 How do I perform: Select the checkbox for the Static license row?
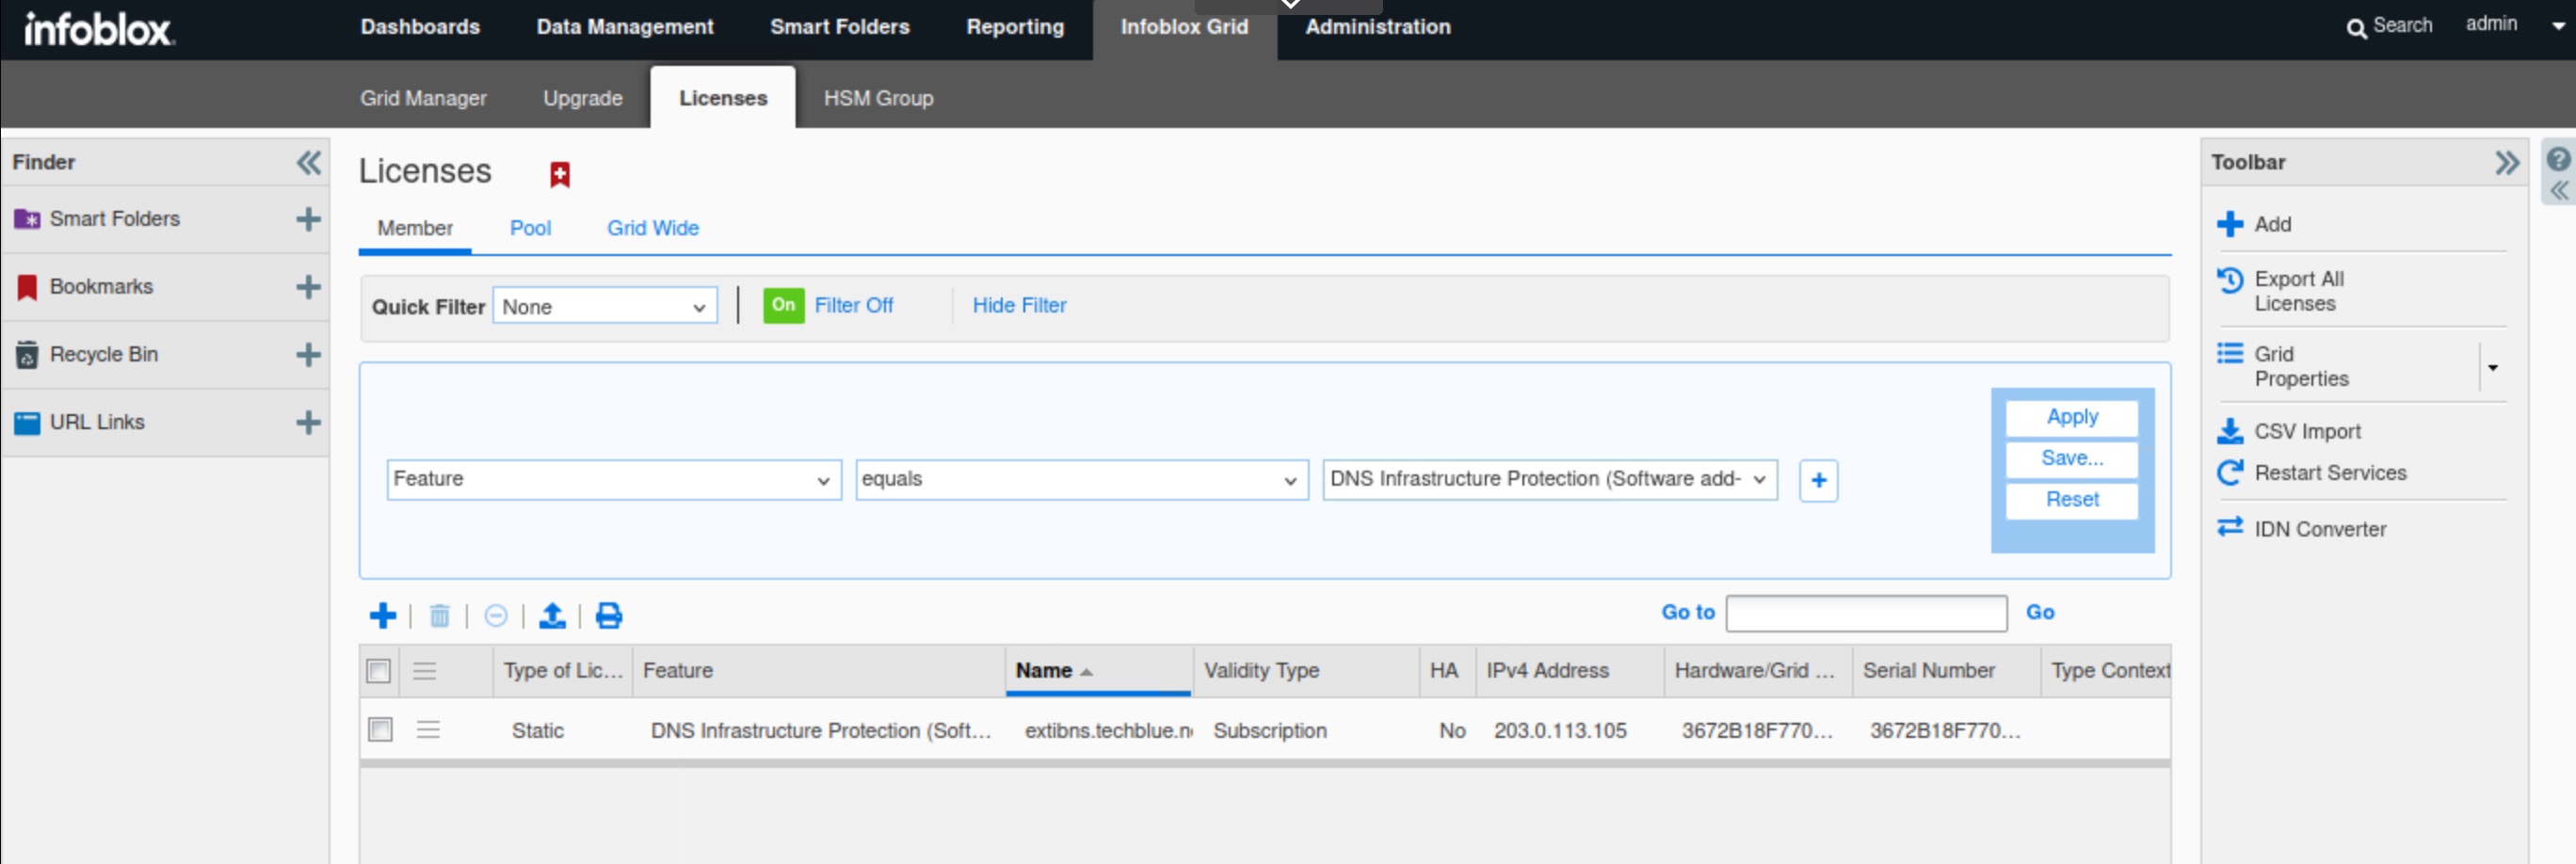click(380, 730)
